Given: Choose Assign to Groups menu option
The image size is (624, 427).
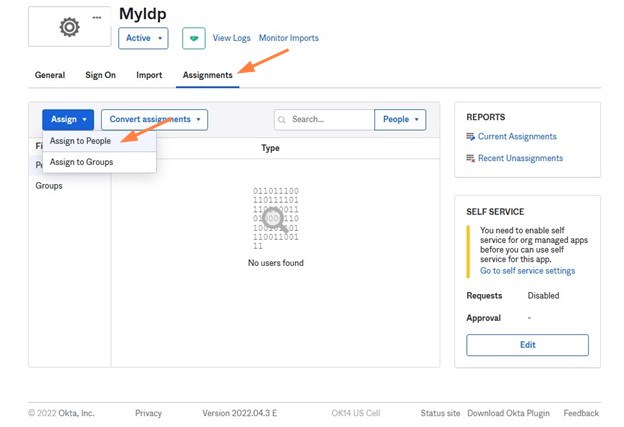Looking at the screenshot, I should pos(81,162).
